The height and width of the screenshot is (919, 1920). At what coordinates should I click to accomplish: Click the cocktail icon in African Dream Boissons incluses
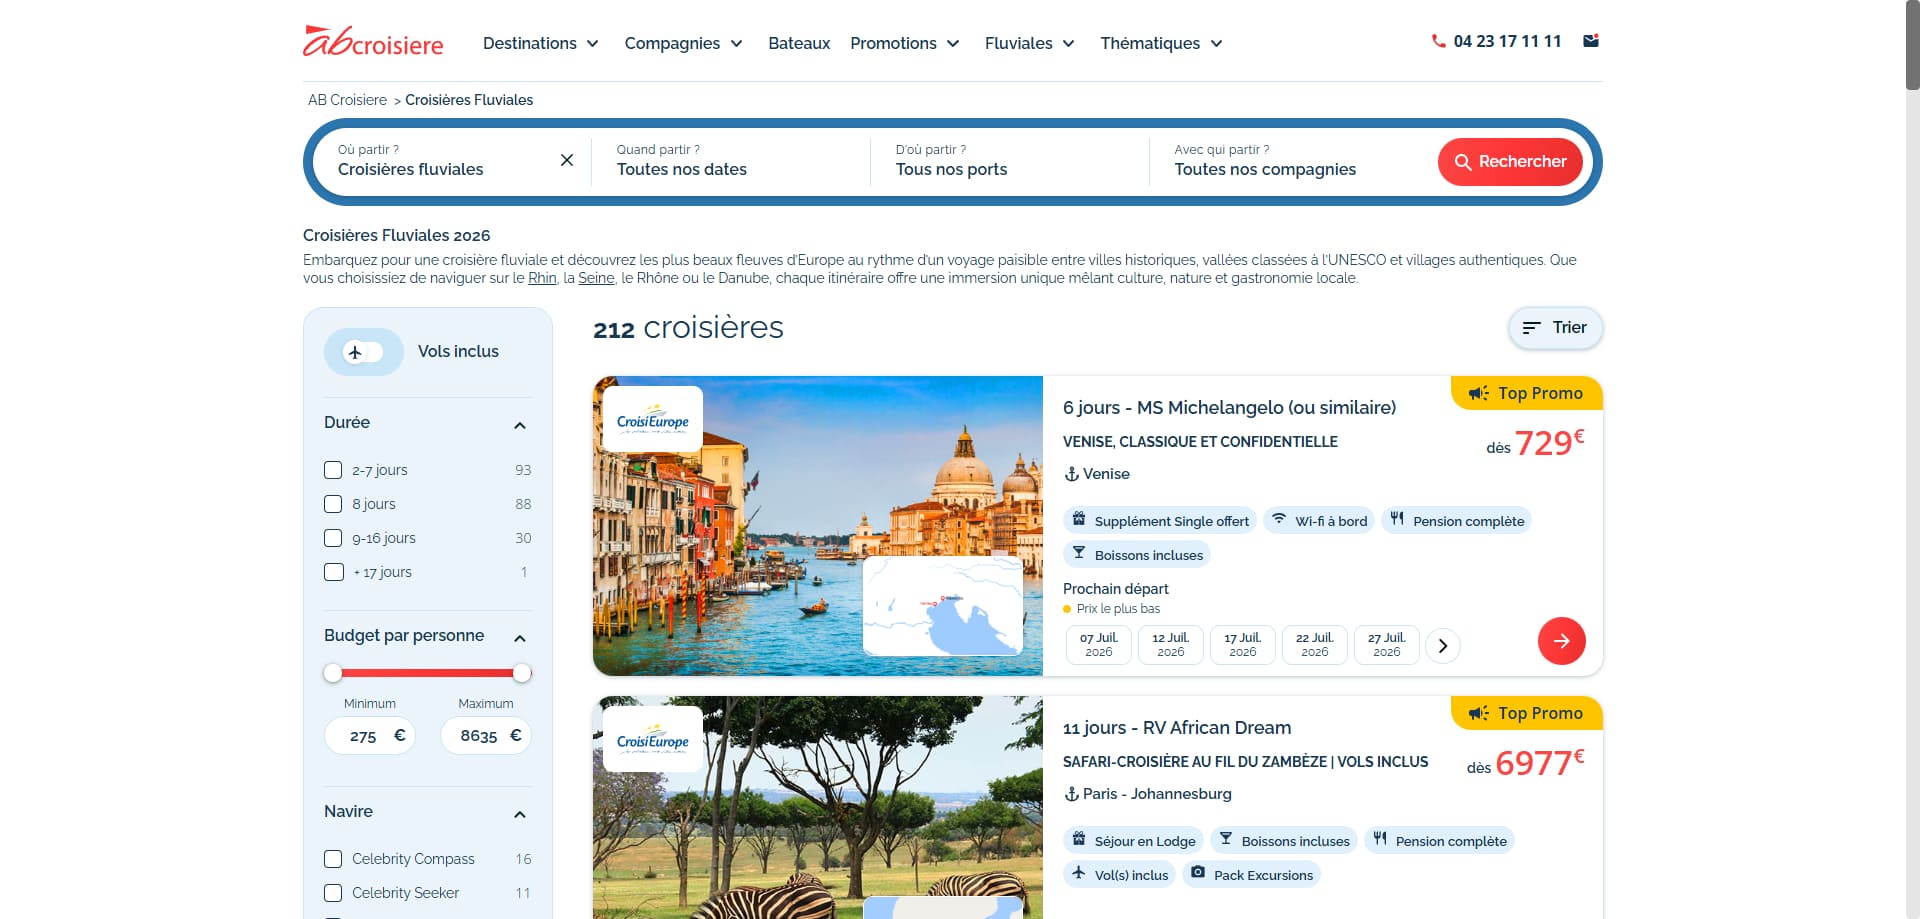(x=1226, y=839)
